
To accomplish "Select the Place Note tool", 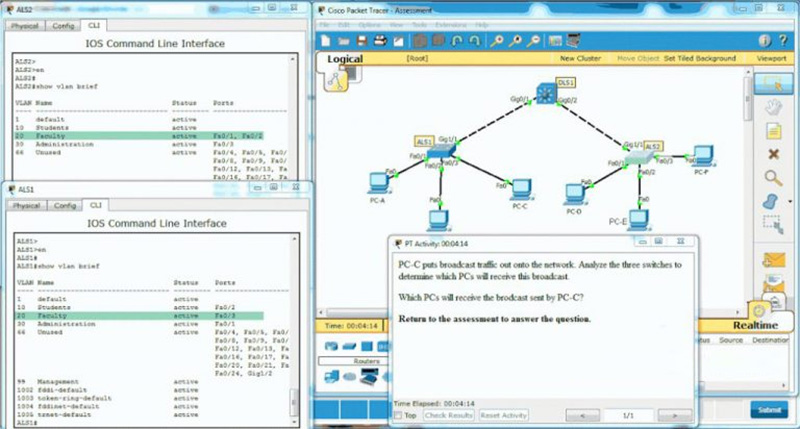I will click(x=773, y=131).
